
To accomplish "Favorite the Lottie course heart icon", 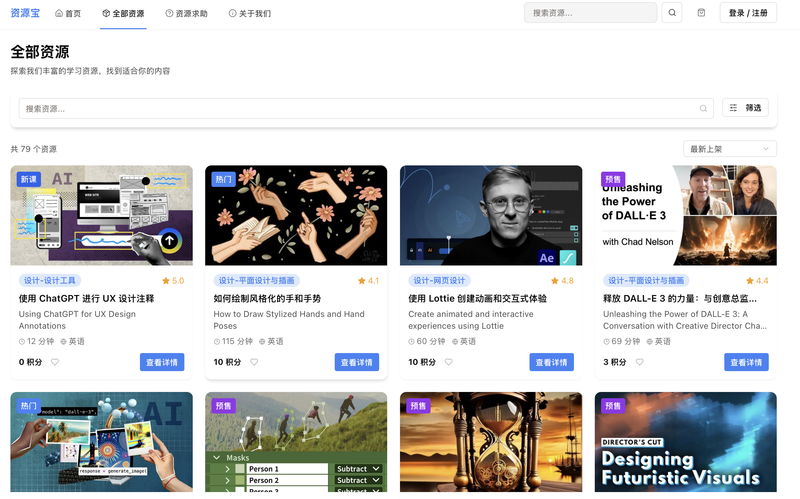I will click(x=448, y=362).
